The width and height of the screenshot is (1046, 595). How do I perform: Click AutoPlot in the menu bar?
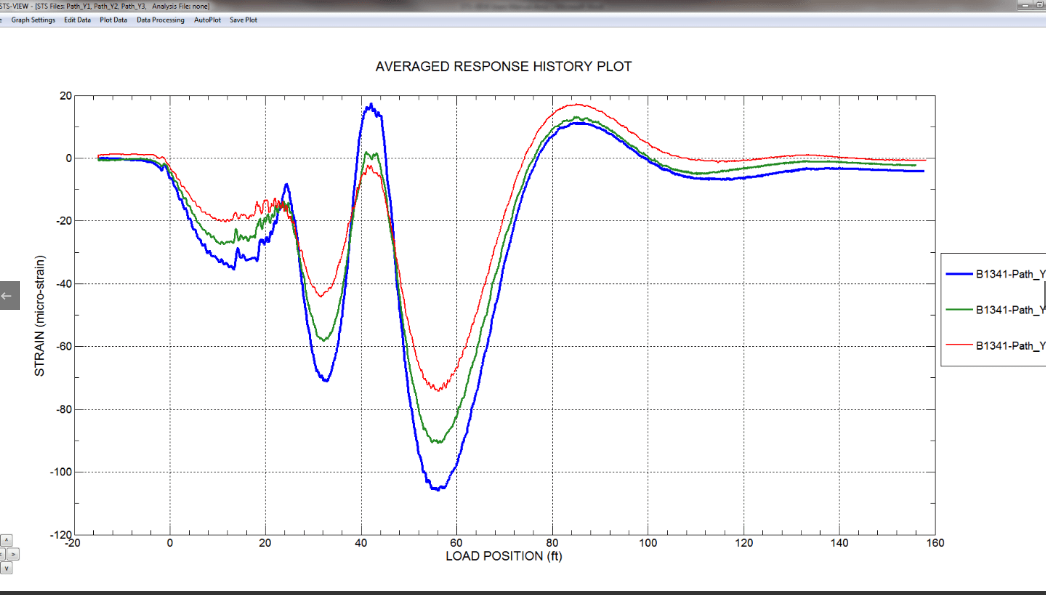pos(207,20)
